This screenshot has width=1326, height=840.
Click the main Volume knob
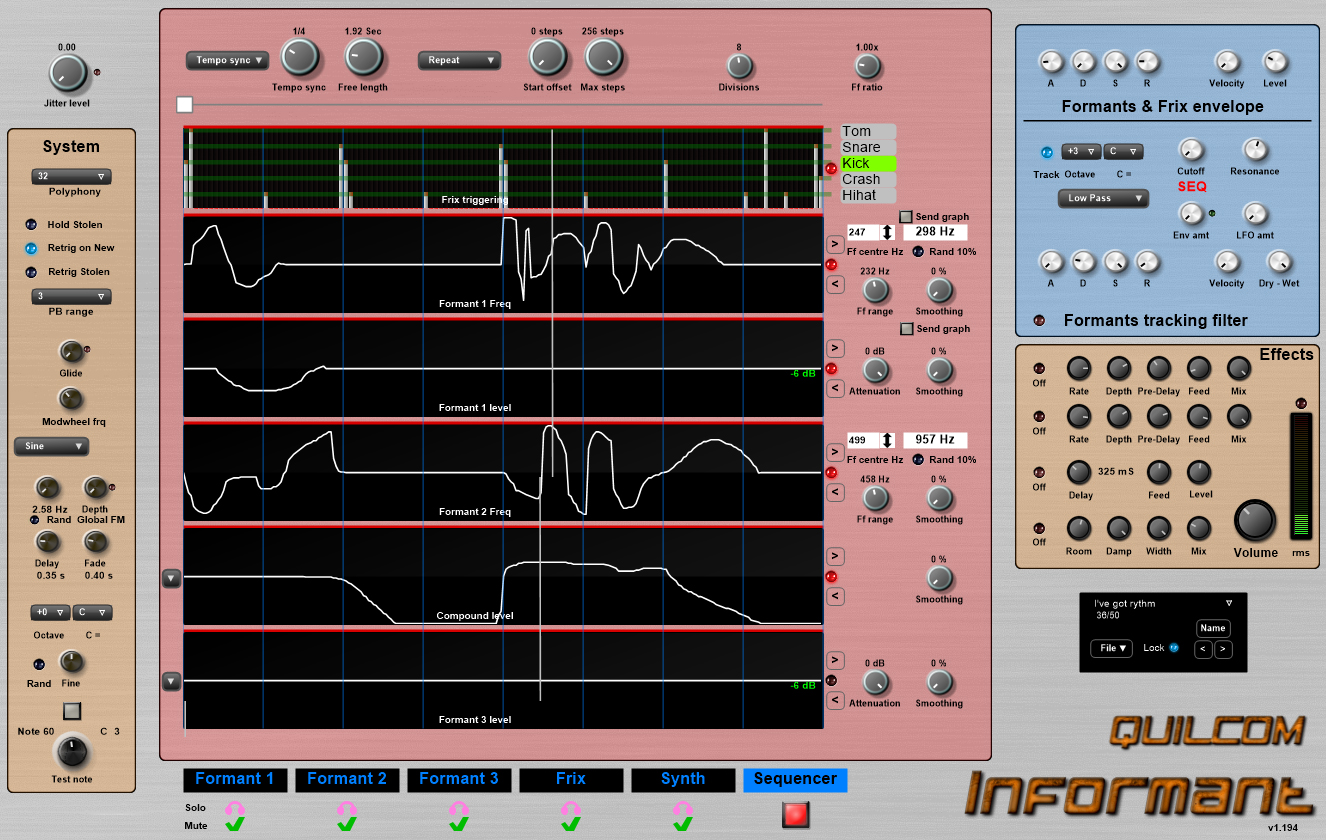[1255, 520]
